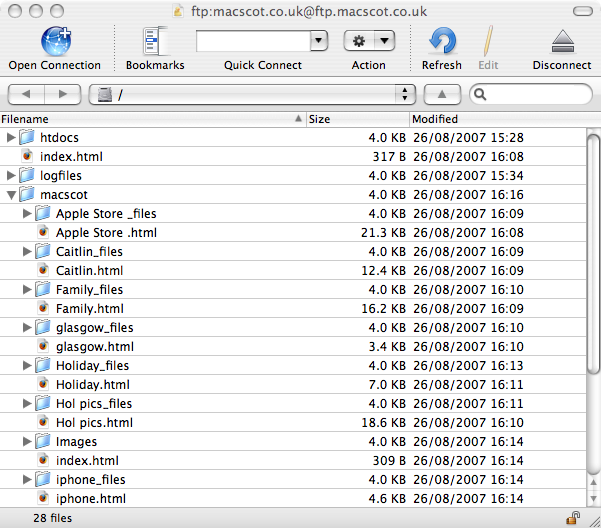Image resolution: width=601 pixels, height=528 pixels.
Task: Select the Holiday.html file row
Action: click(x=293, y=384)
